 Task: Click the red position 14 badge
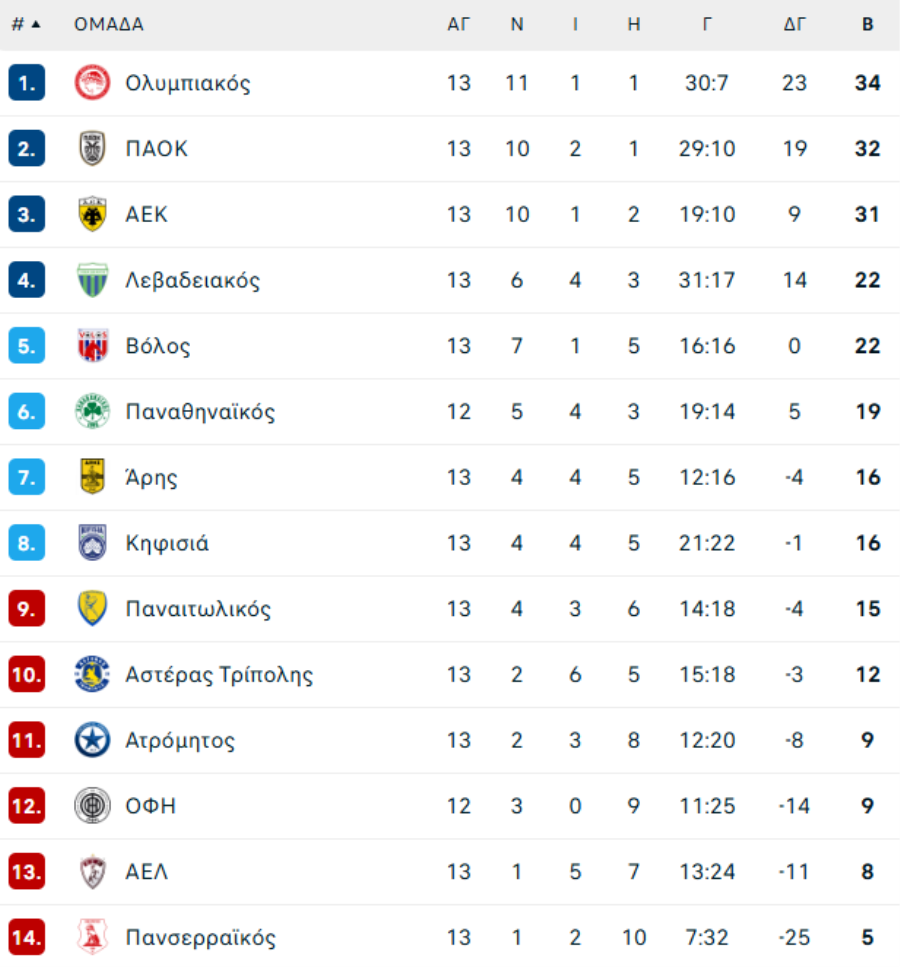click(27, 938)
